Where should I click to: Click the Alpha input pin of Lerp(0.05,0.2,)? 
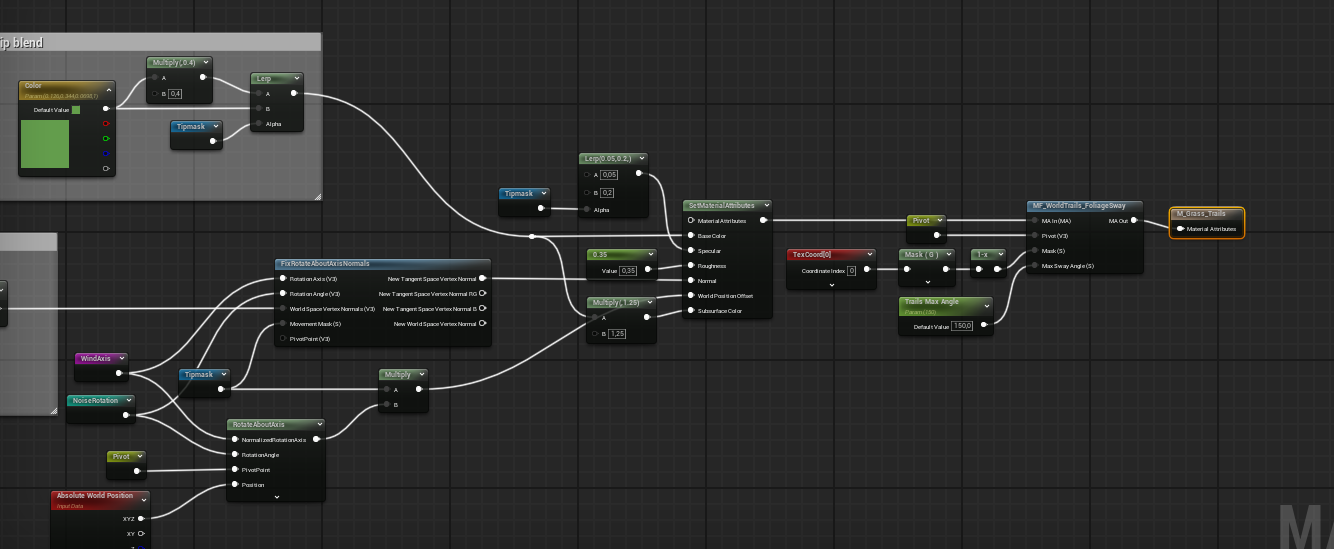tap(586, 209)
